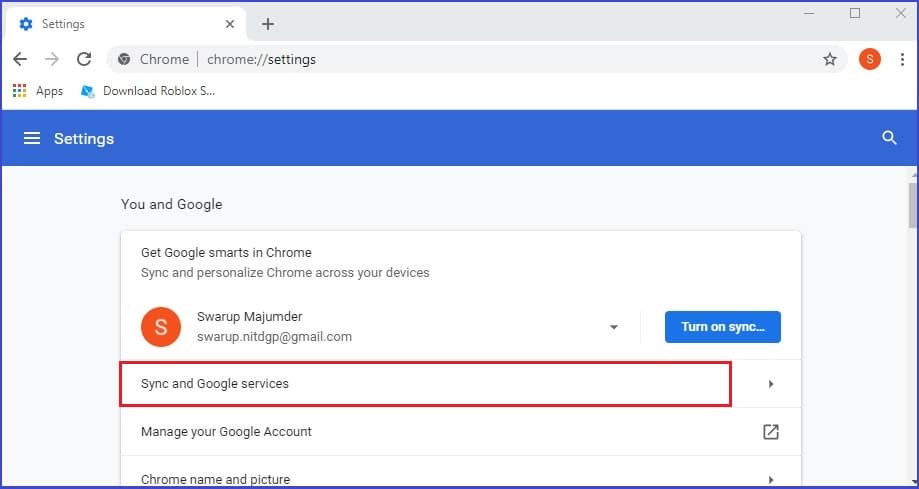Select the Settings browser tab
The image size is (919, 489).
(125, 24)
